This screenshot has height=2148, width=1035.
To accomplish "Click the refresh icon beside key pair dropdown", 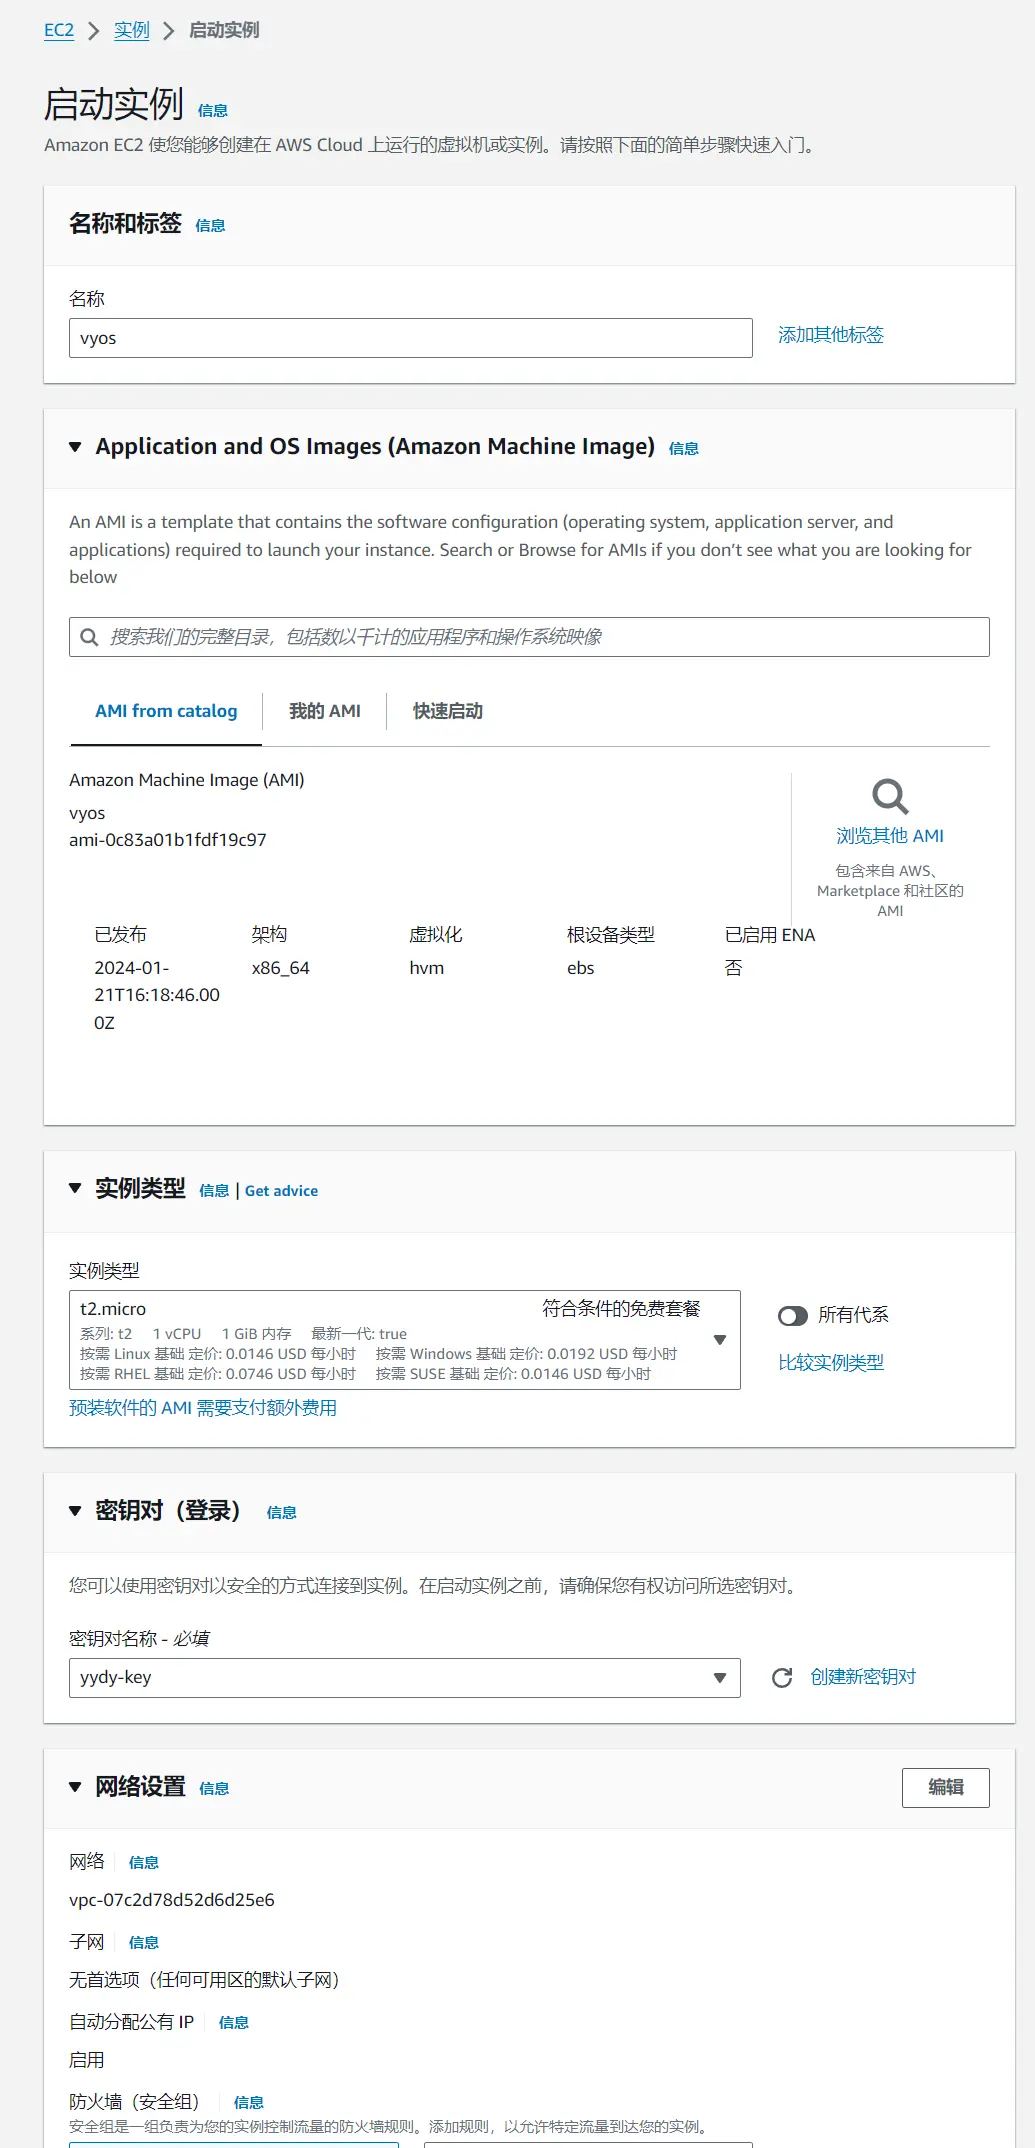I will 782,1677.
